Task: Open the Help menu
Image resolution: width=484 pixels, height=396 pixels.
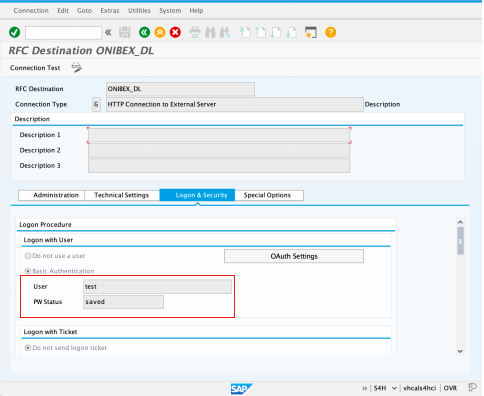Action: (196, 11)
